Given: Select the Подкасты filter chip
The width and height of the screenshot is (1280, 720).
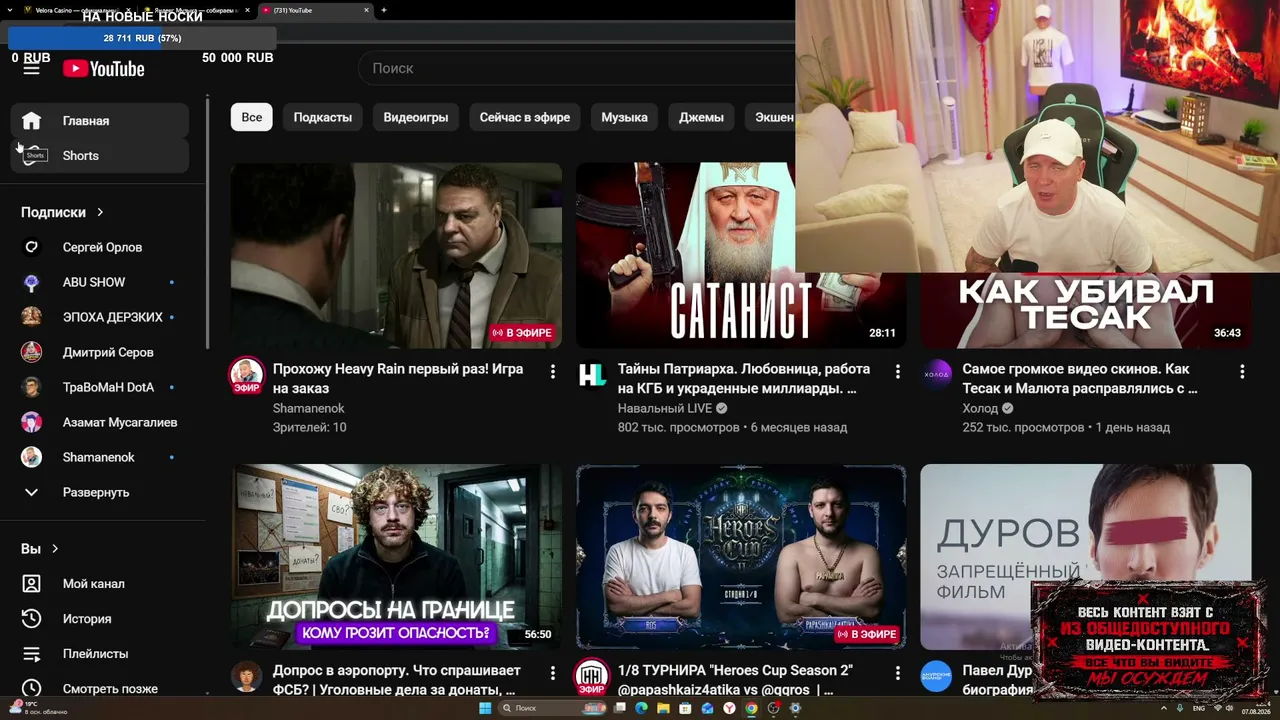Looking at the screenshot, I should (x=323, y=117).
